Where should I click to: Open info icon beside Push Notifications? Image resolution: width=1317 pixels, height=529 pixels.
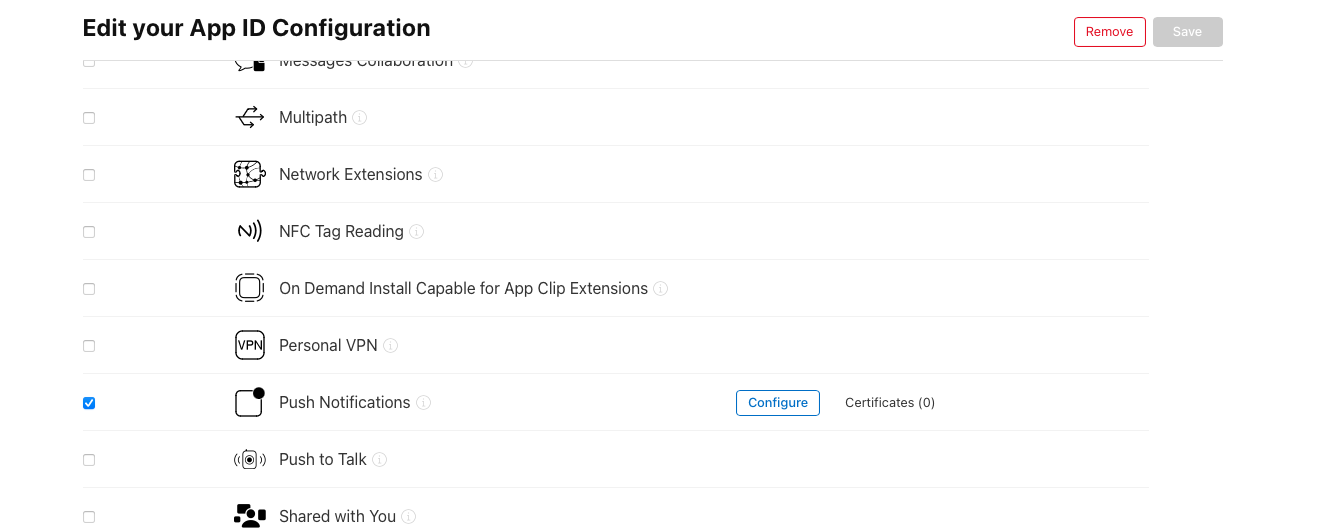click(424, 403)
